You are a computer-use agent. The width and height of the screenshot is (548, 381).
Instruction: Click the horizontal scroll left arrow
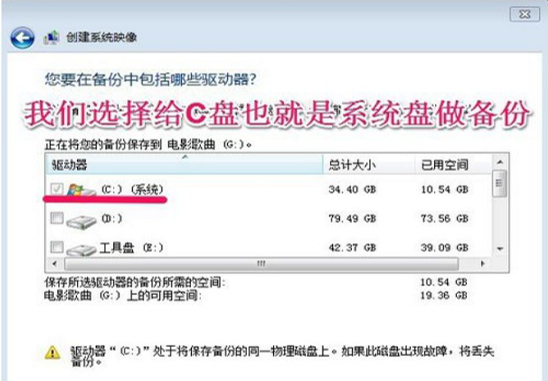54,264
